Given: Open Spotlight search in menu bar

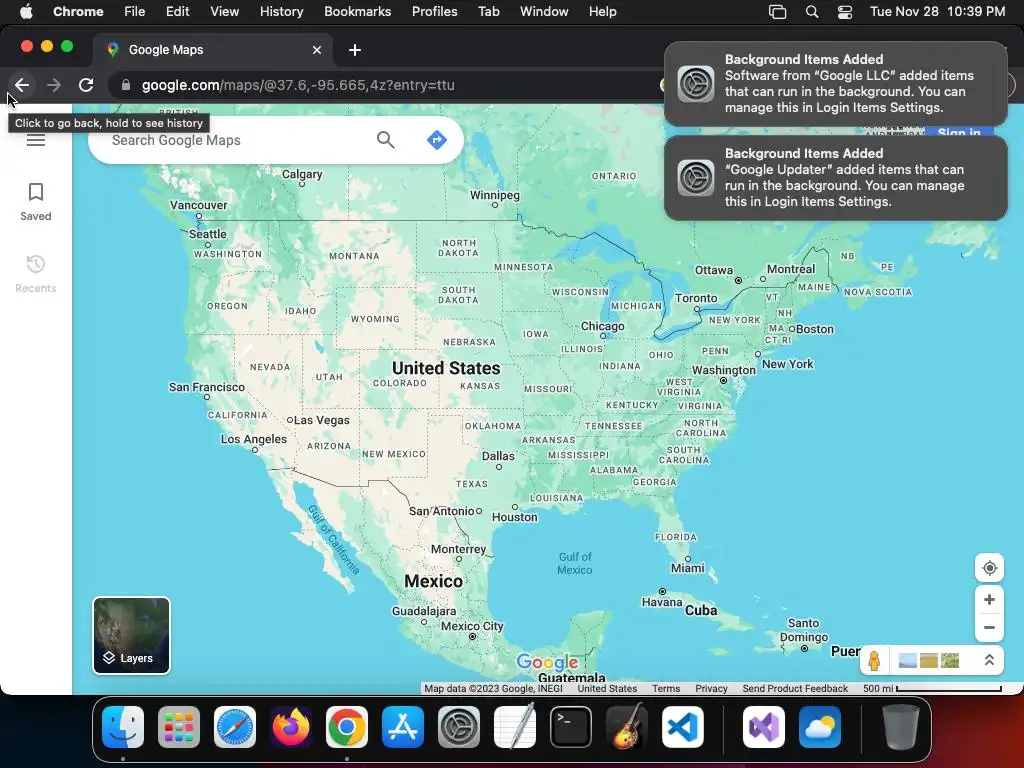Looking at the screenshot, I should point(812,12).
